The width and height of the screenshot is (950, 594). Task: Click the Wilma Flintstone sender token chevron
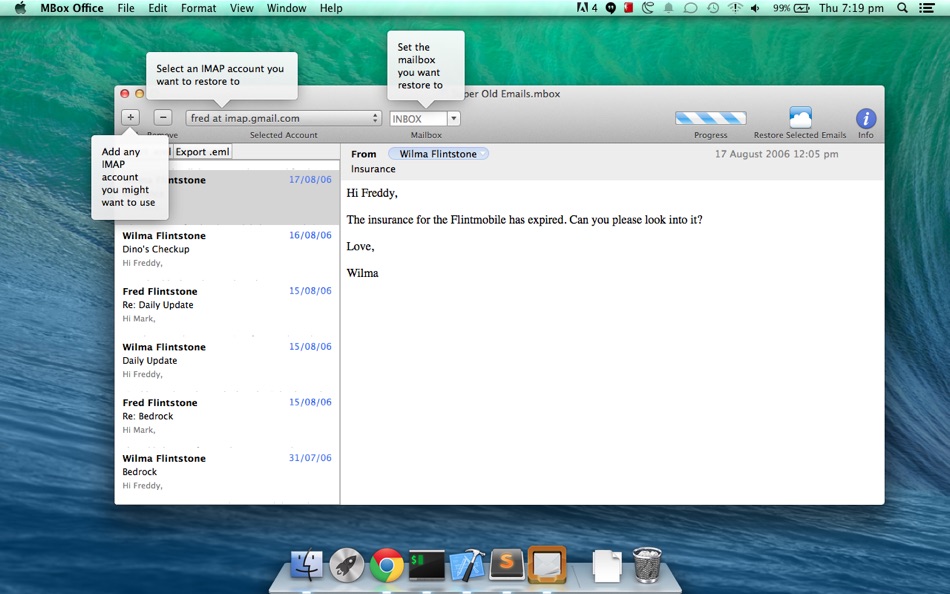click(x=483, y=154)
